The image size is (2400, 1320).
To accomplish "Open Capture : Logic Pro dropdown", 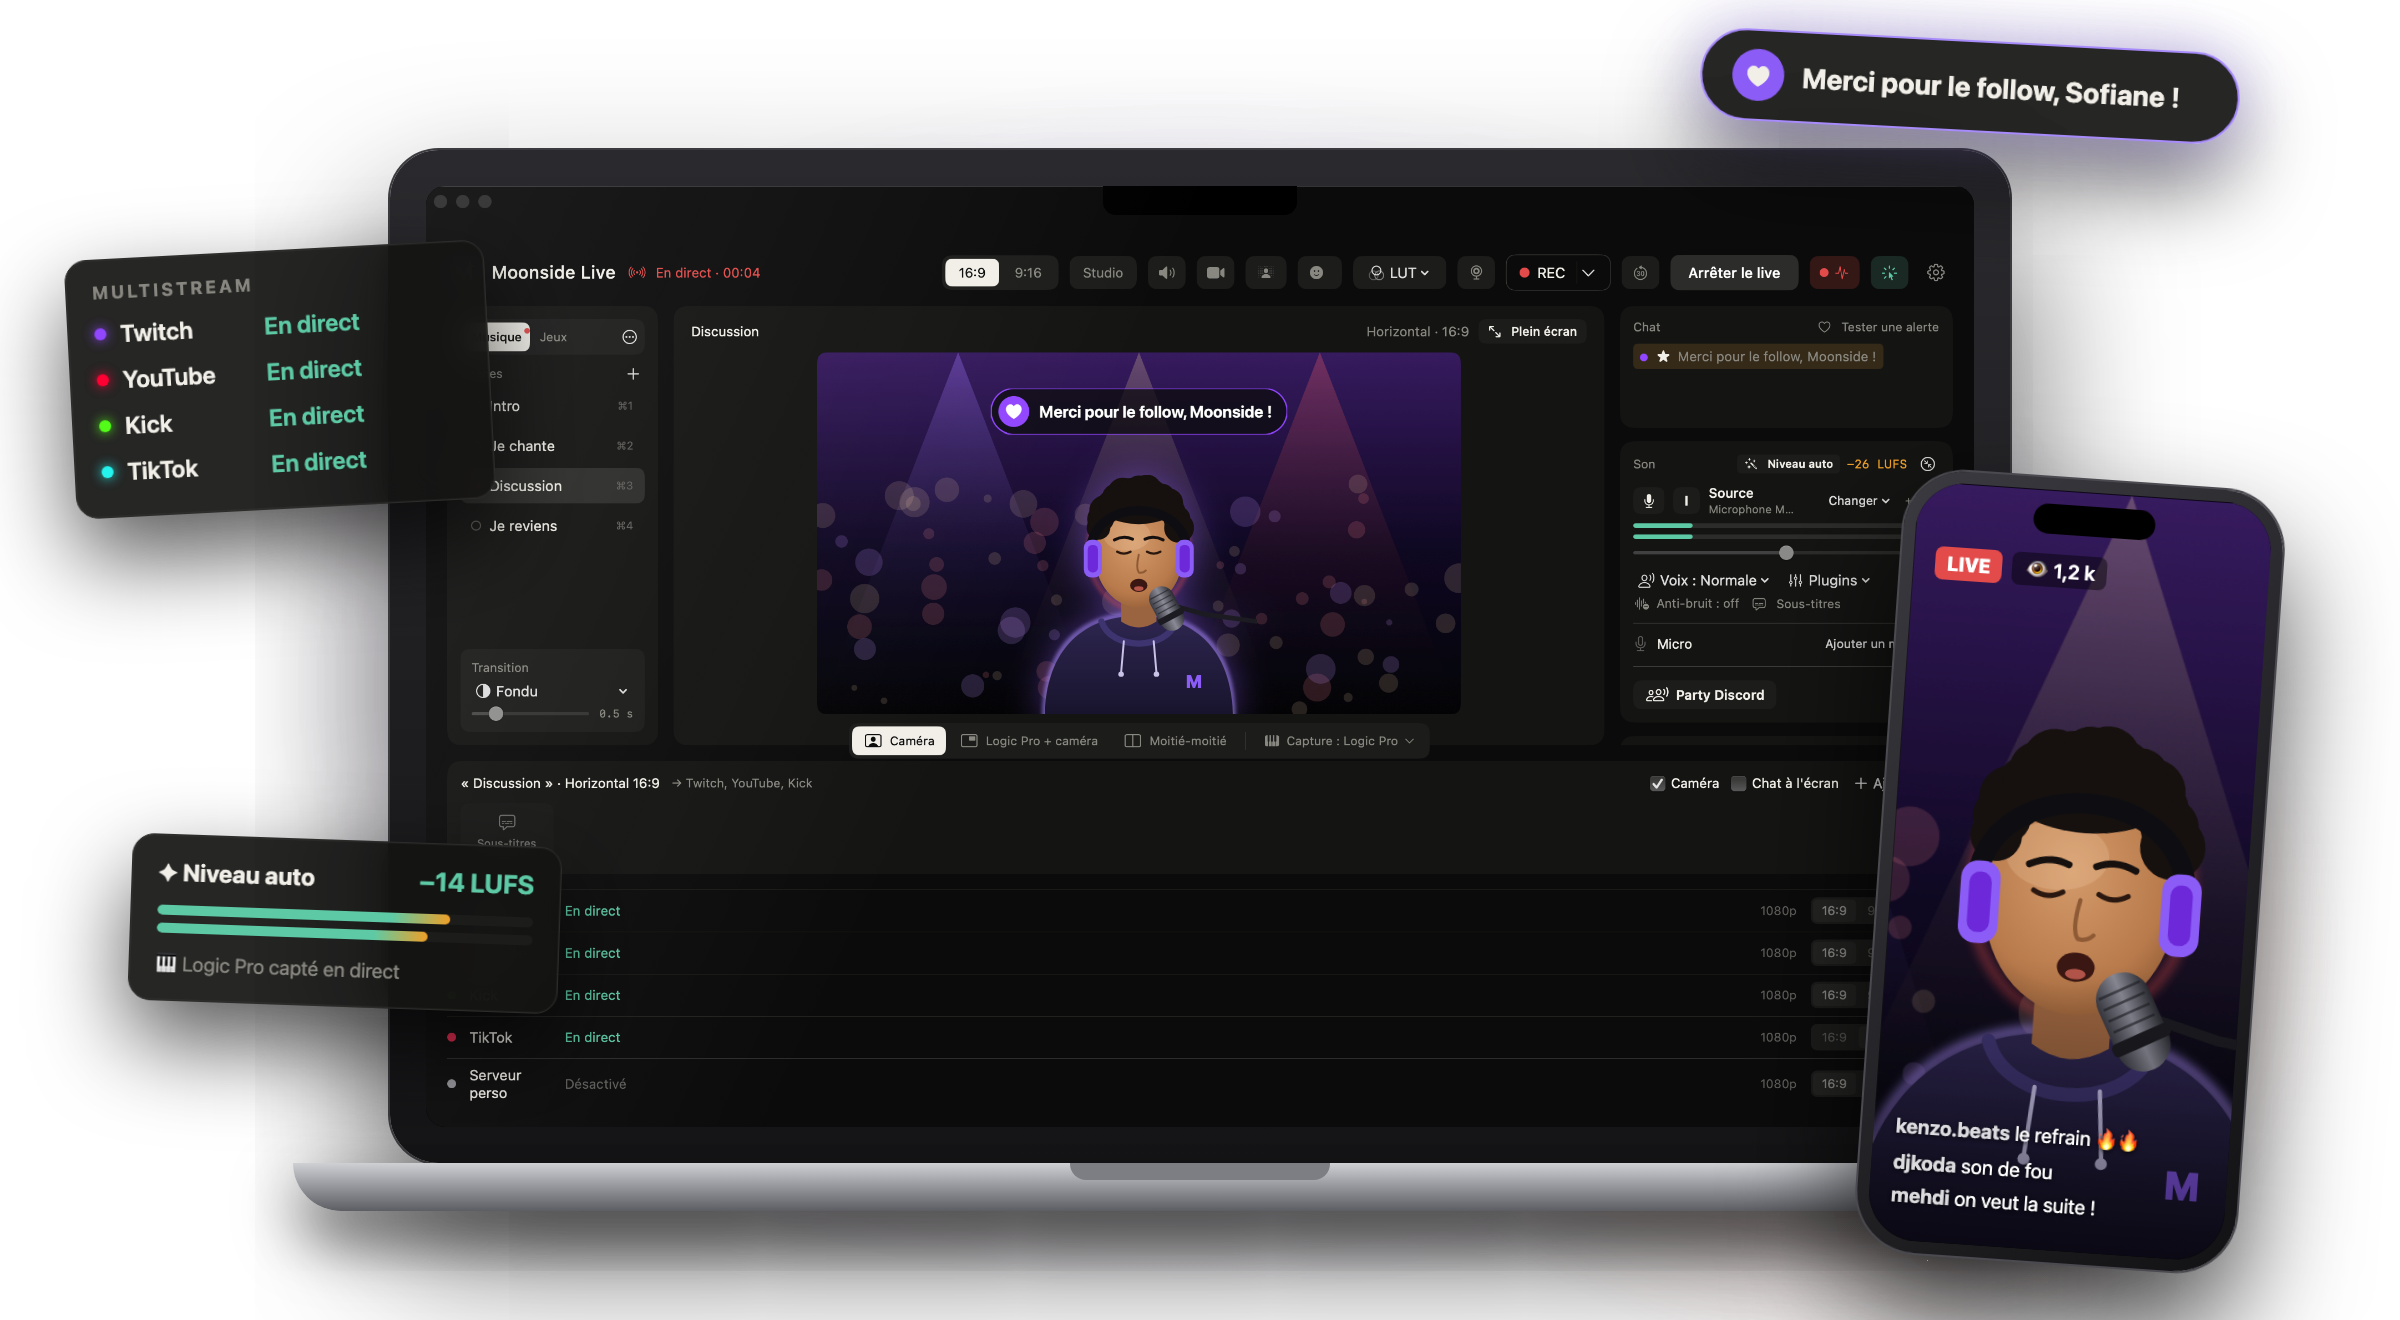I will pos(1339,741).
